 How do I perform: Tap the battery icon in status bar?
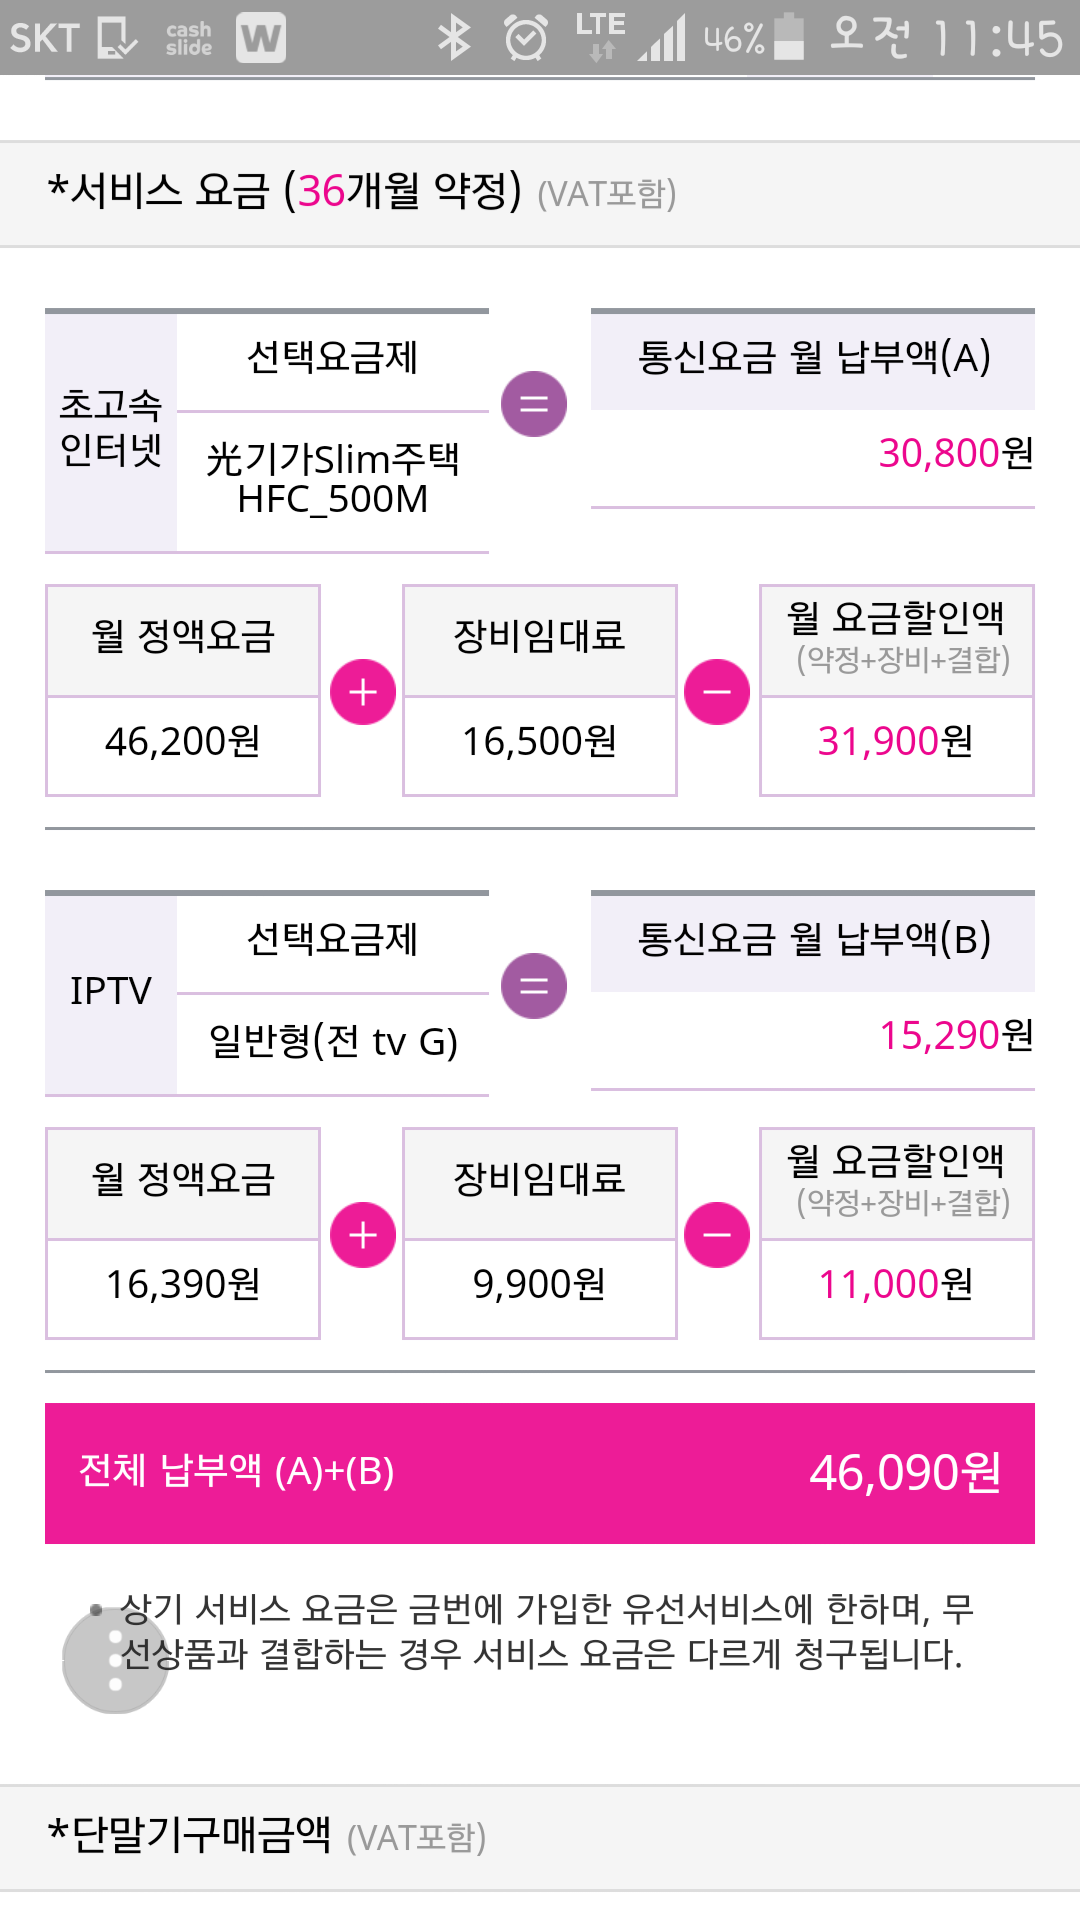(790, 38)
